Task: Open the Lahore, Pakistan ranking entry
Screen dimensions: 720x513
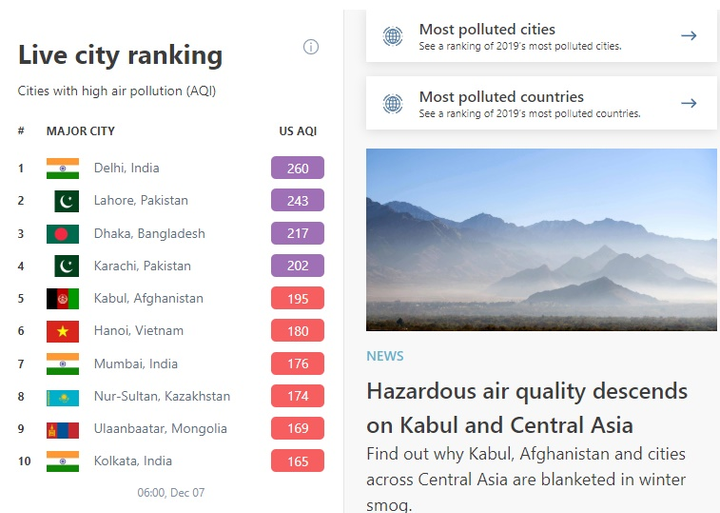Action: 140,201
